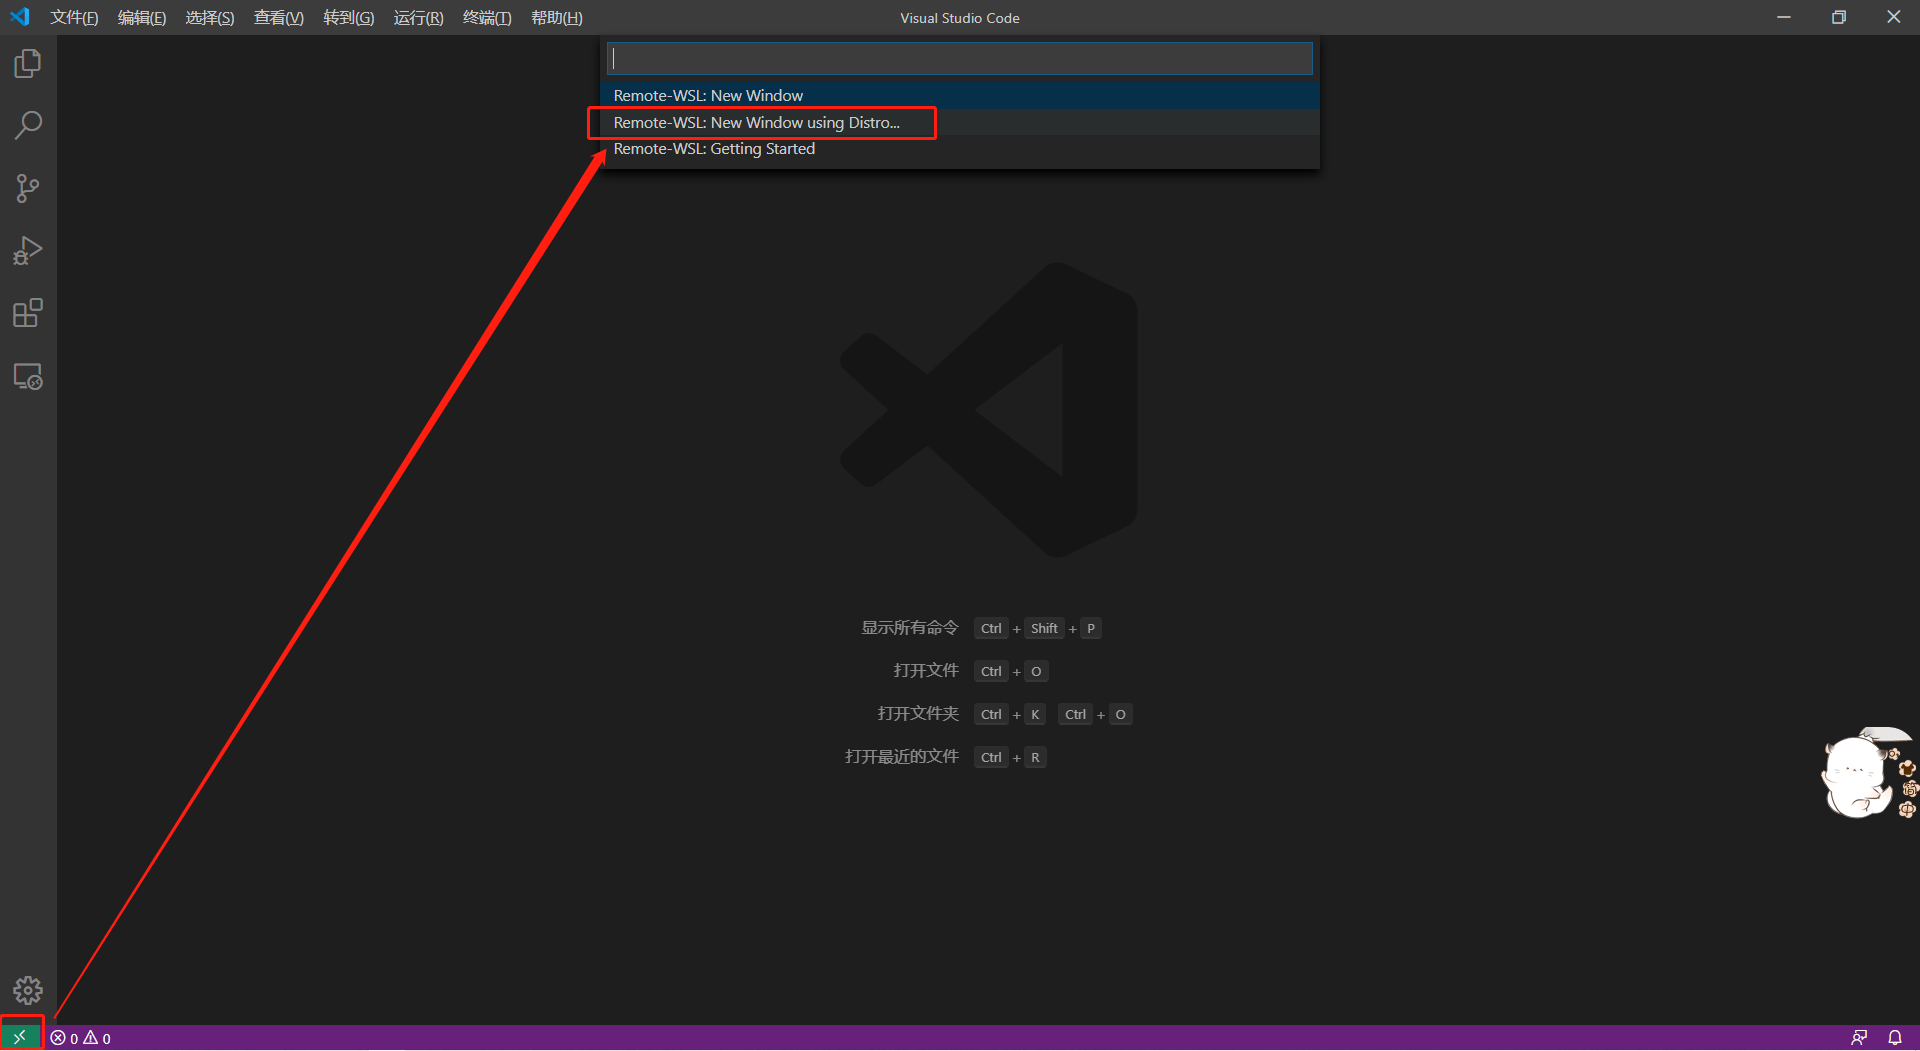The image size is (1920, 1051).
Task: Close the Visual Studio Code window
Action: coord(1894,17)
